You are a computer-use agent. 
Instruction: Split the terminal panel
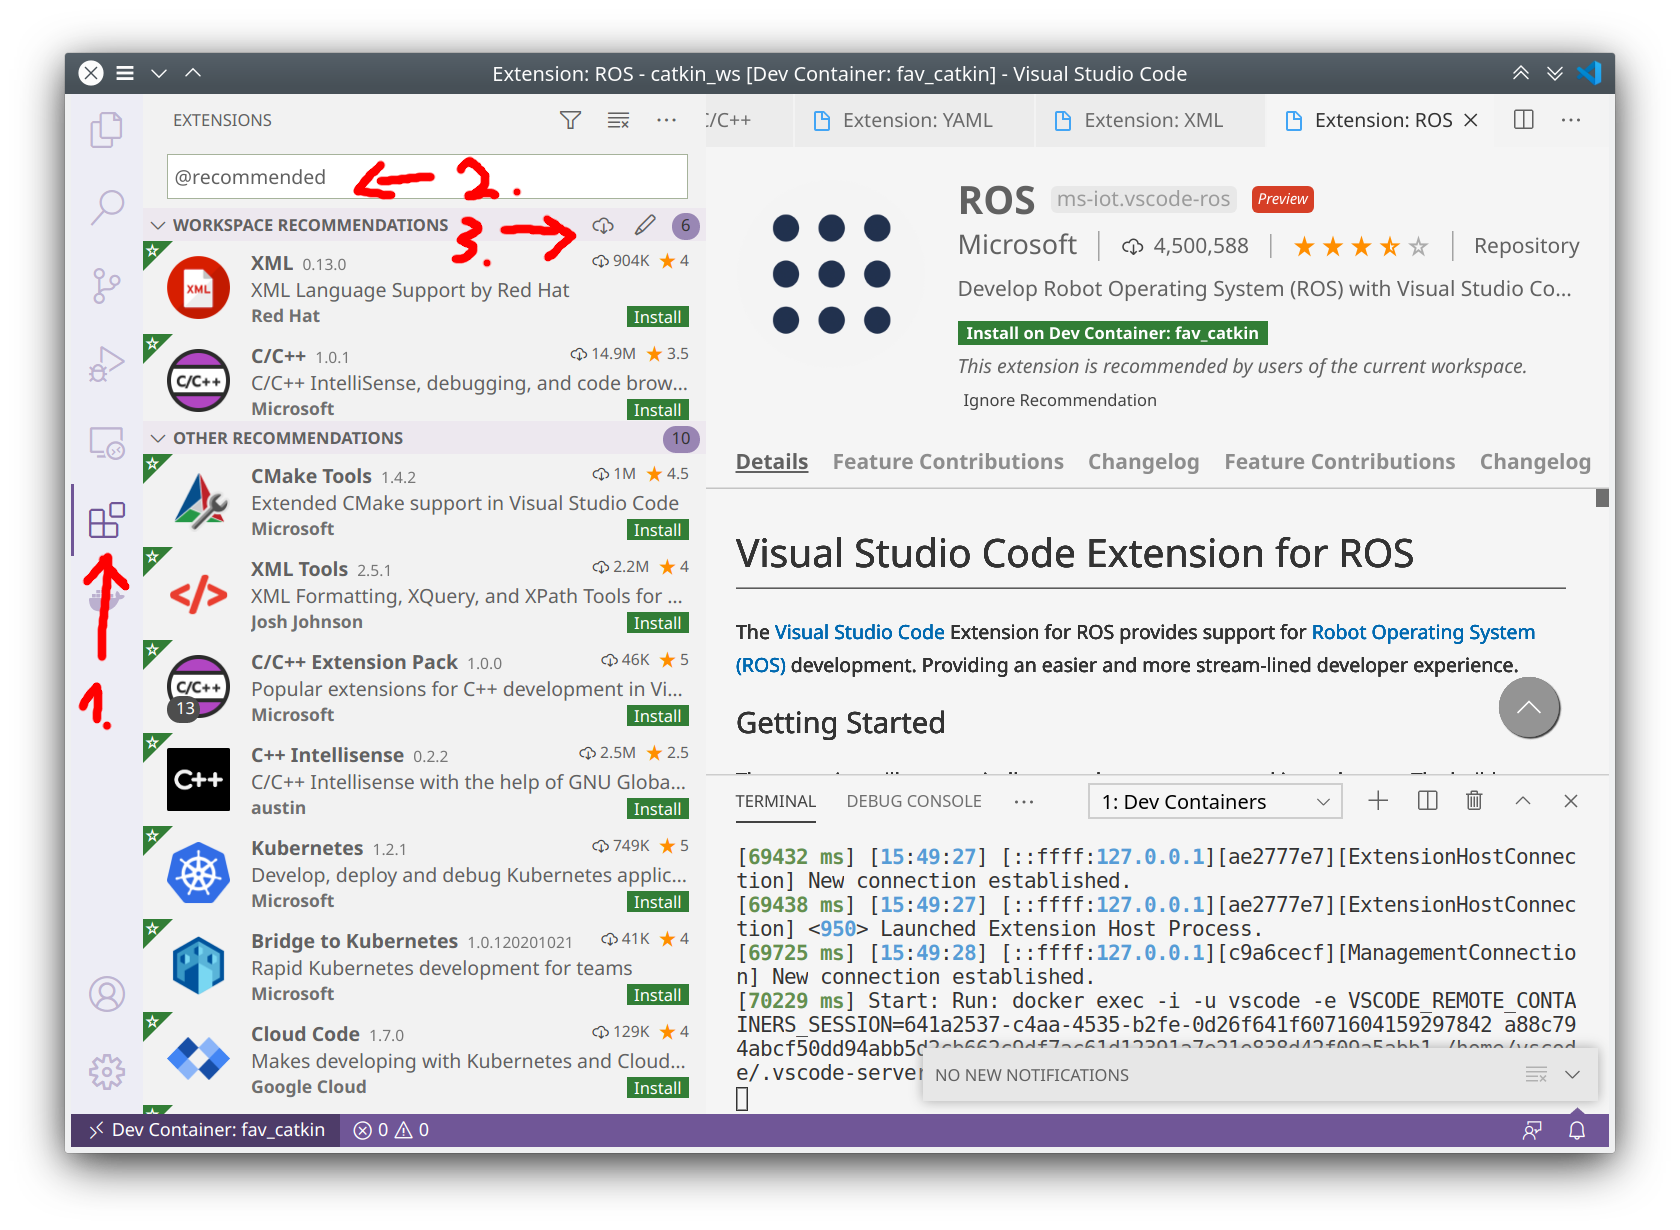click(x=1427, y=800)
